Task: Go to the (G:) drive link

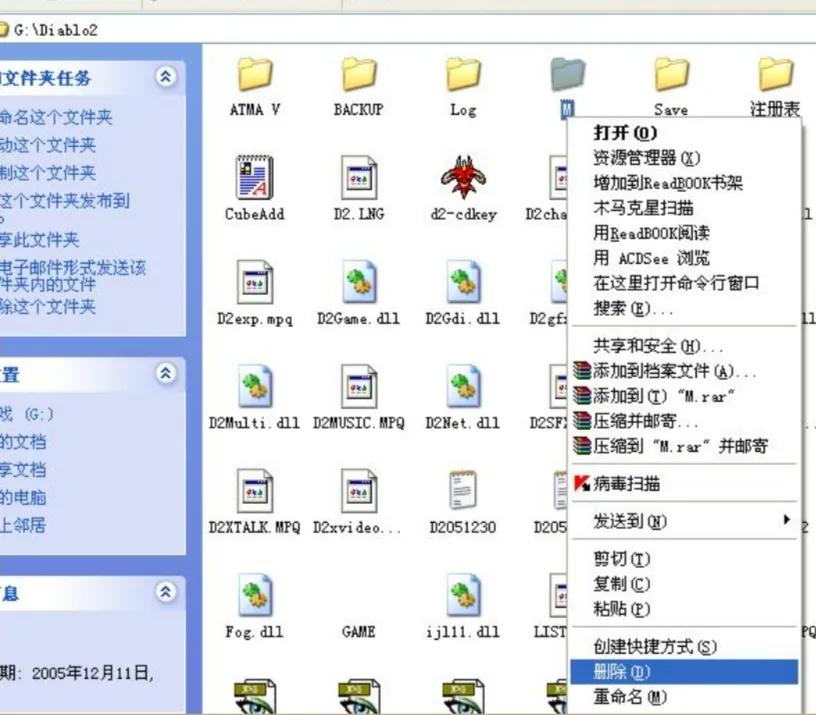Action: click(27, 414)
